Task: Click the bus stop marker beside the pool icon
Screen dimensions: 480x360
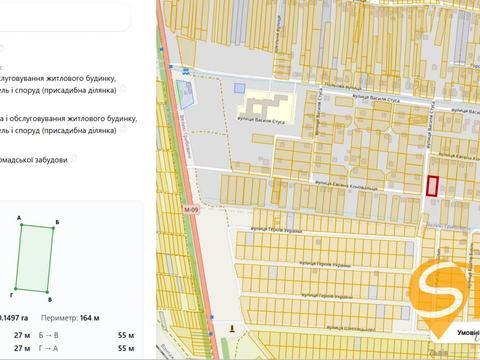Action: [x=171, y=67]
